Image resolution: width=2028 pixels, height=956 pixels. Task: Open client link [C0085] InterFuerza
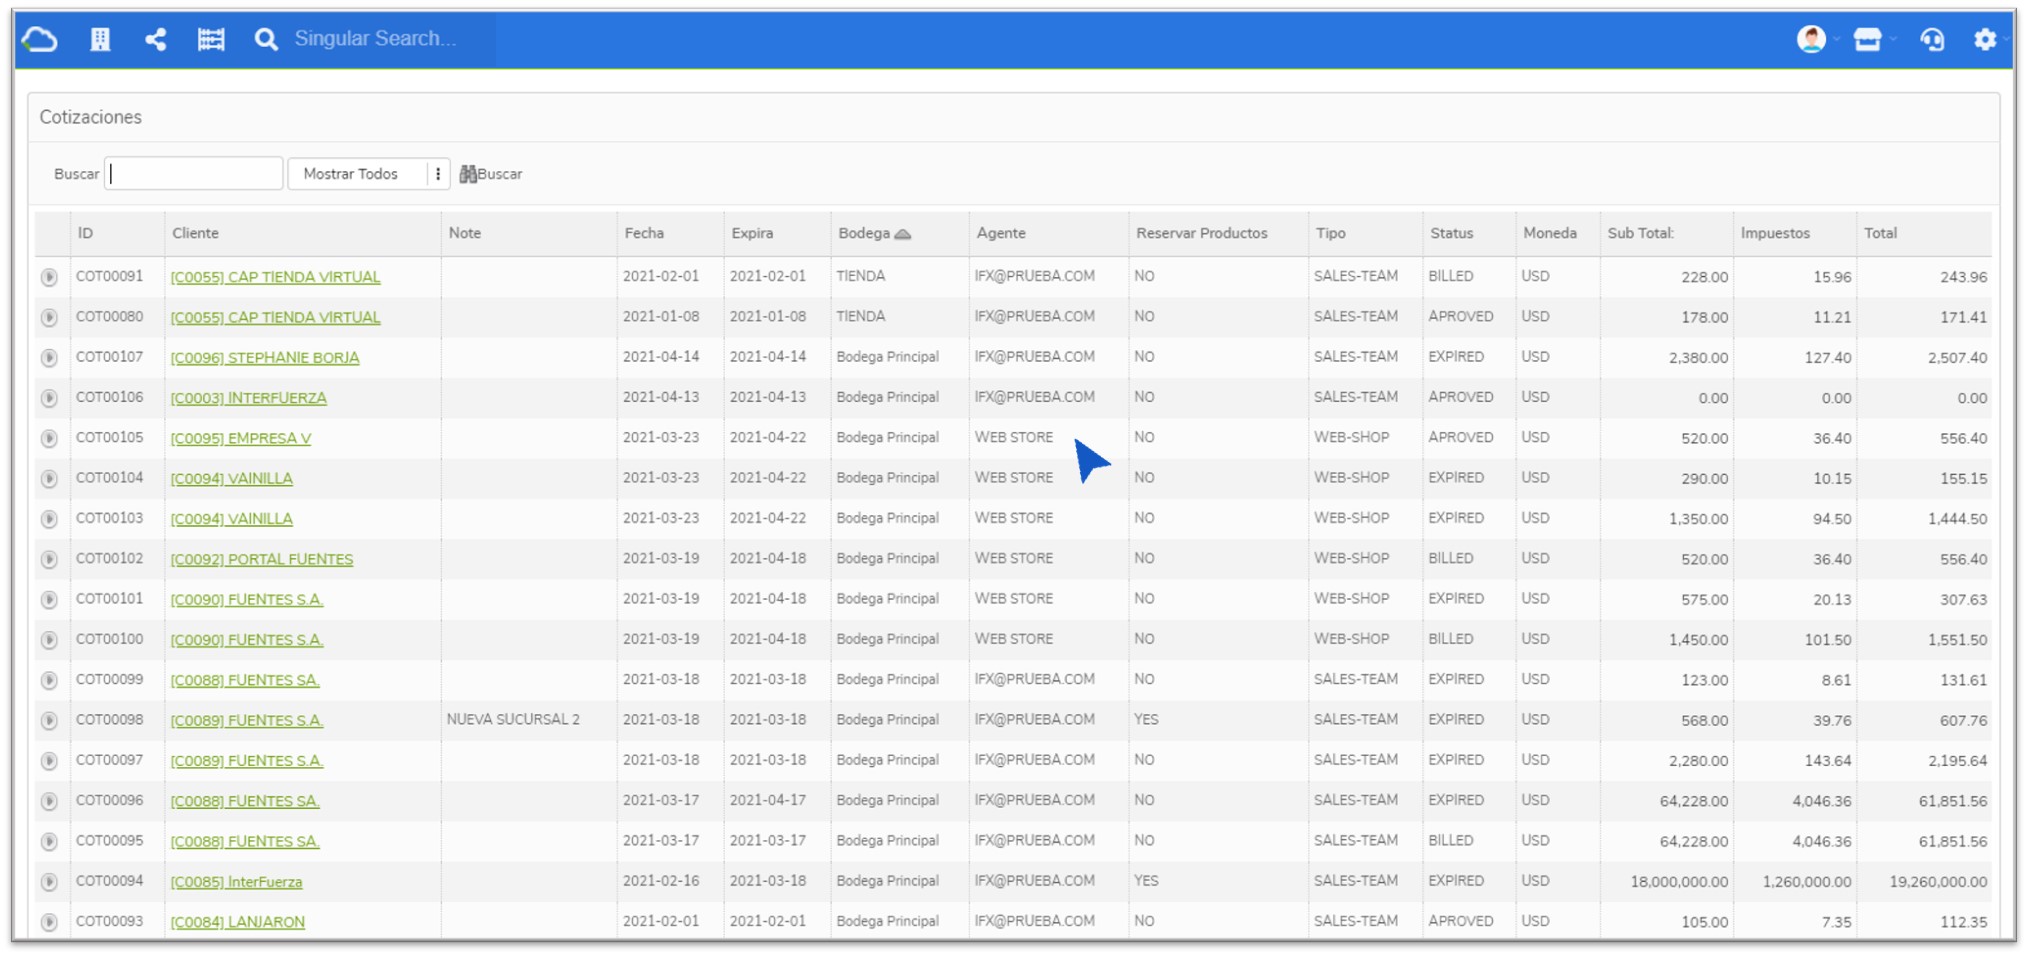pos(236,882)
